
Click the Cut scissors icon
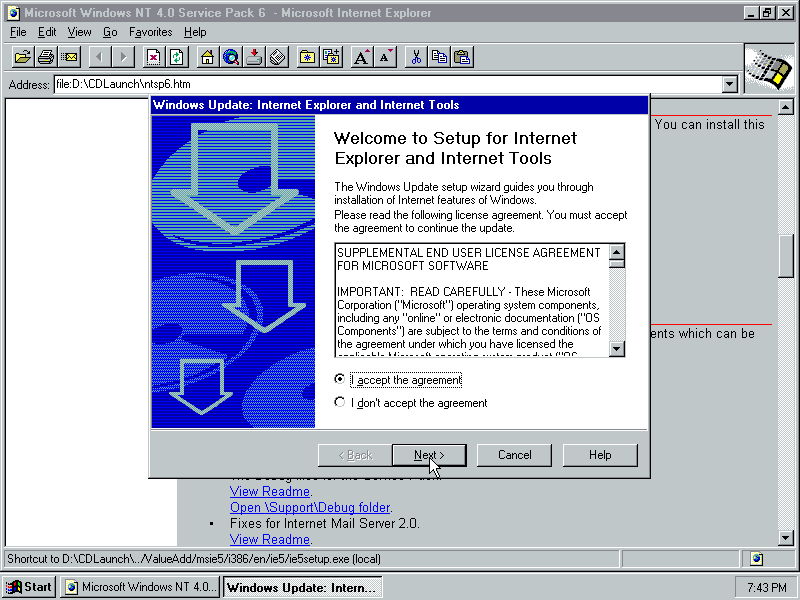click(415, 57)
